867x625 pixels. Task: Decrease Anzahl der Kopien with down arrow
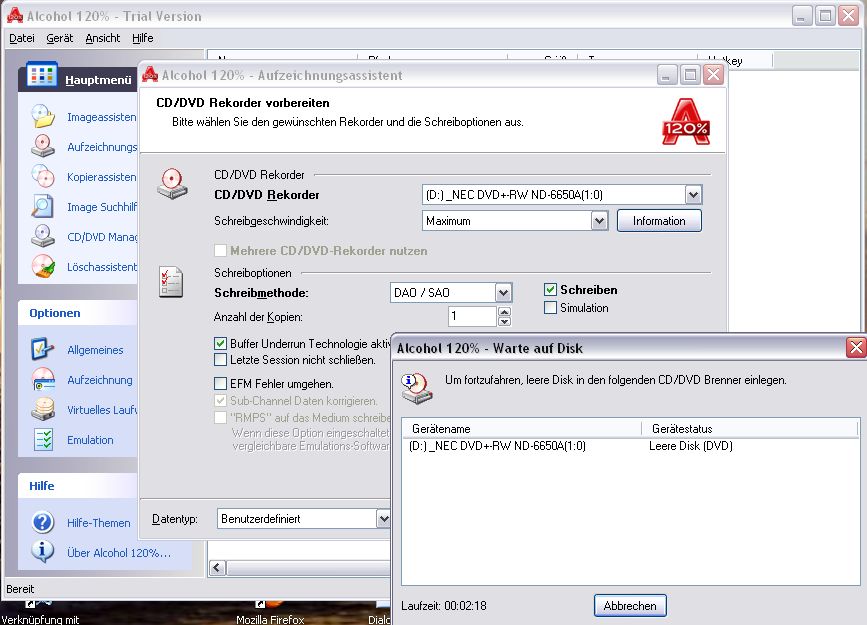pyautogui.click(x=504, y=321)
